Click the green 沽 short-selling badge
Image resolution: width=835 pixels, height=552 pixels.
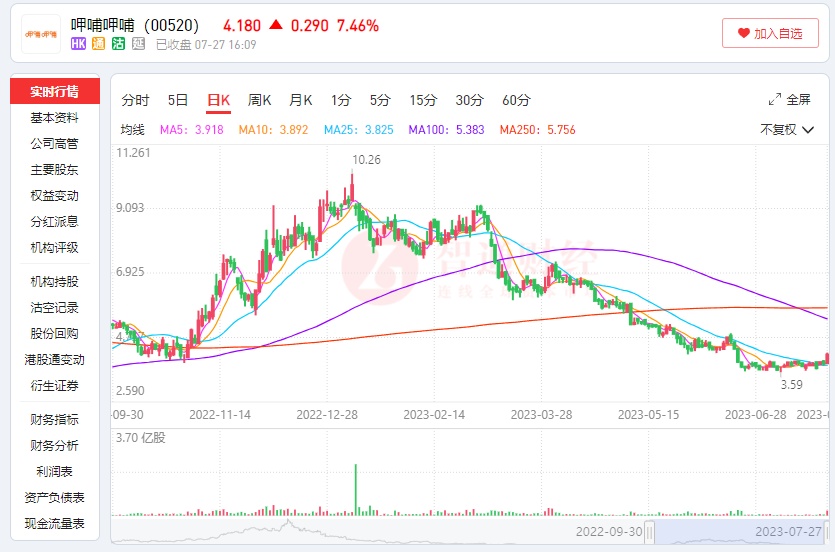click(x=118, y=44)
